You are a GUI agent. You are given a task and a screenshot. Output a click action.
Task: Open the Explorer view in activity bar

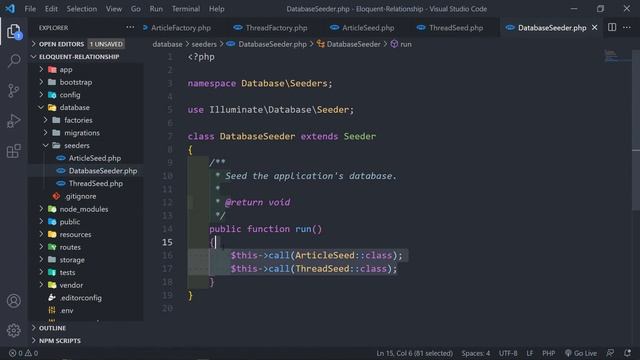pyautogui.click(x=14, y=32)
